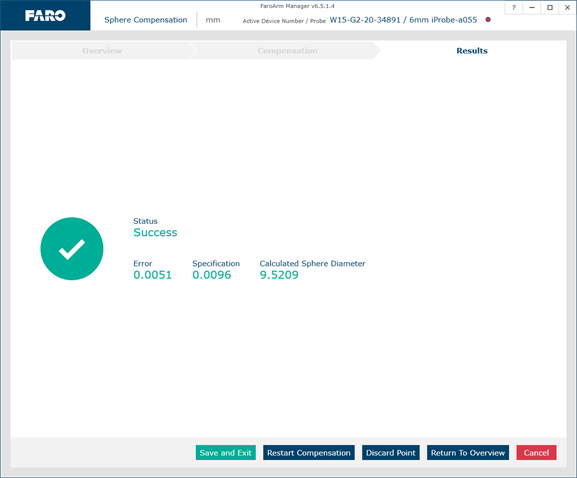
Task: Click Return To Overview button
Action: [x=468, y=453]
